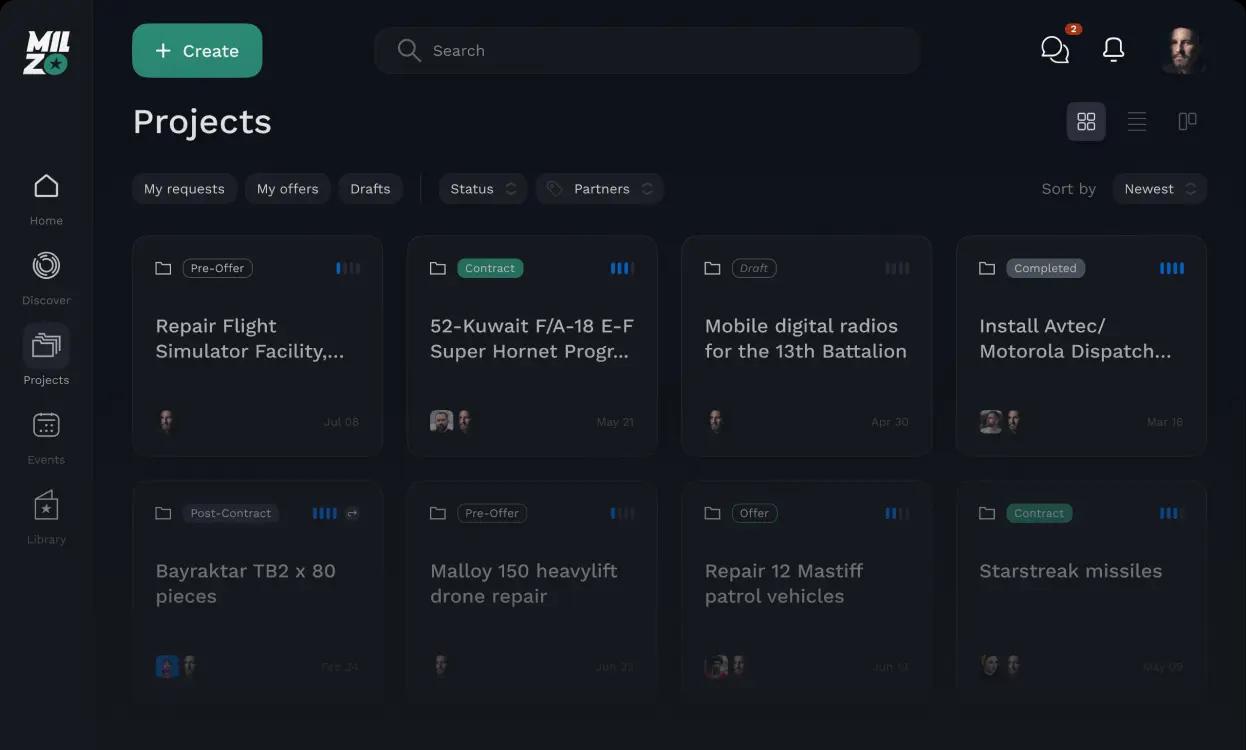Click the MILZO logo
1246x750 pixels.
click(x=46, y=52)
